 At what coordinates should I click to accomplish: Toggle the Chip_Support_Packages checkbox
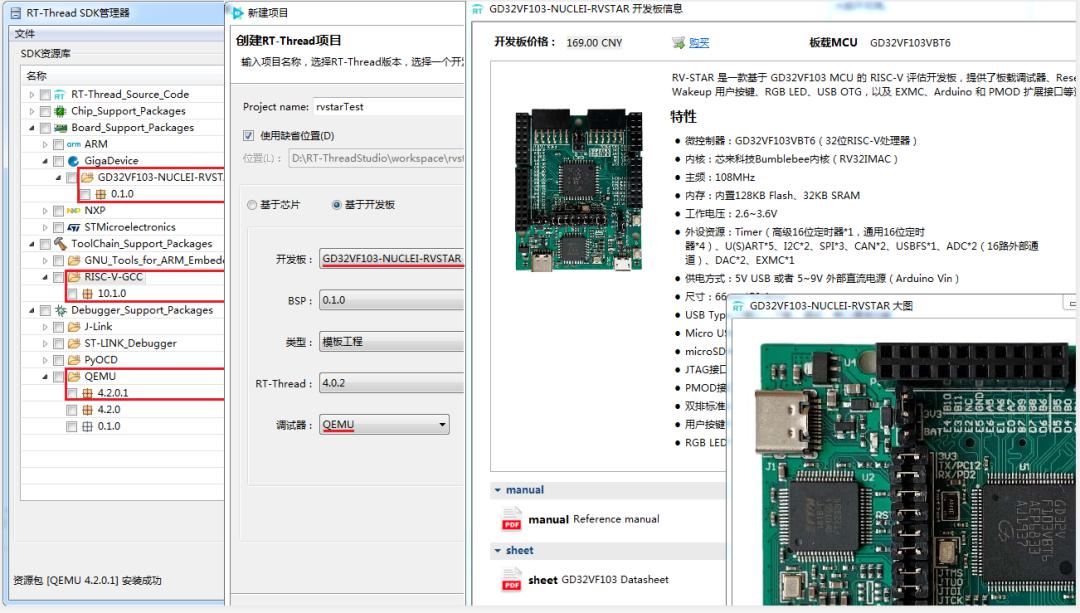click(x=45, y=111)
